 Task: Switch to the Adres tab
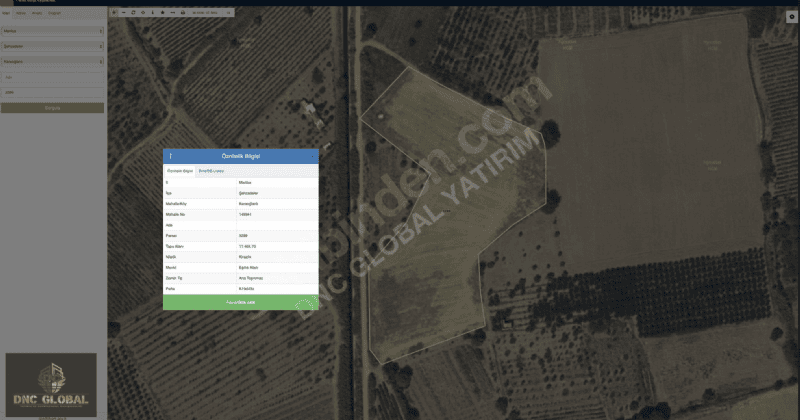point(21,13)
